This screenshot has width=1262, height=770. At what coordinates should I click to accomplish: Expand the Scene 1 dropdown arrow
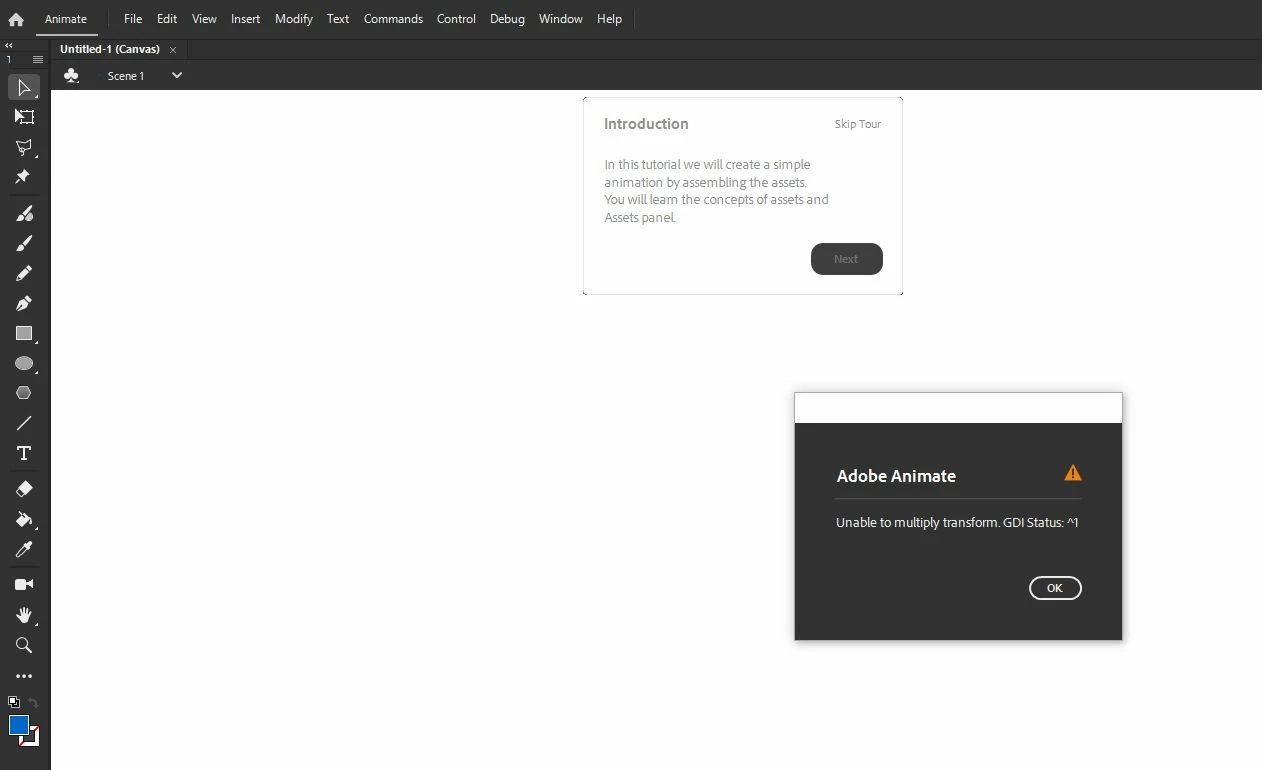[177, 75]
